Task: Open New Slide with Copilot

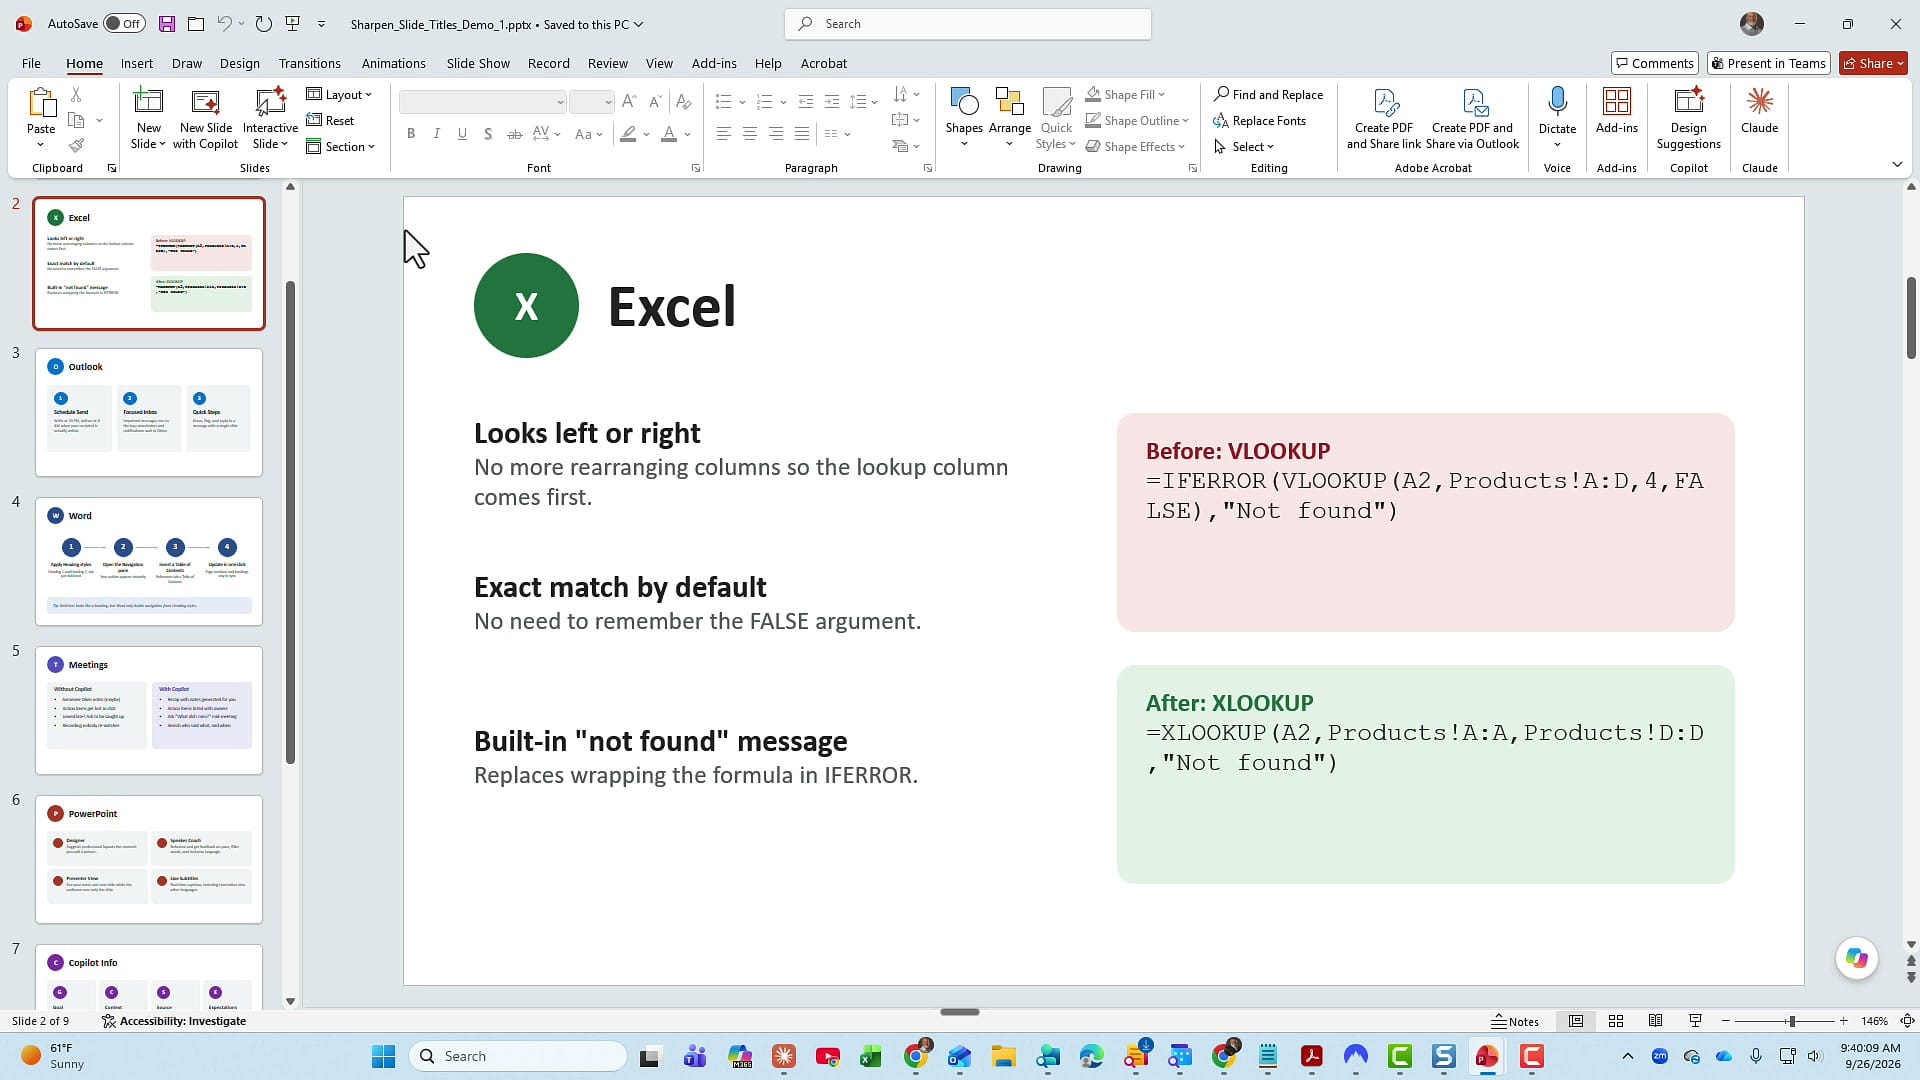Action: click(205, 119)
